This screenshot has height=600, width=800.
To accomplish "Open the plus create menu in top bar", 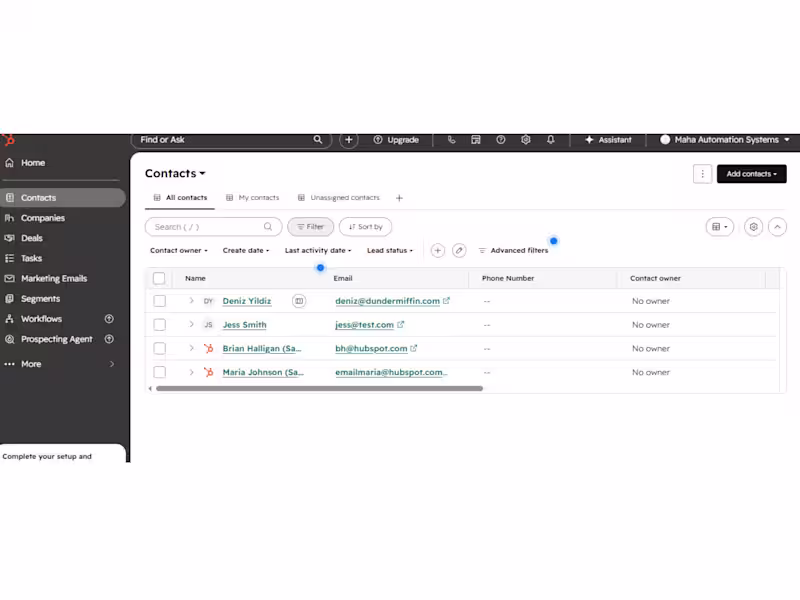I will pos(348,139).
